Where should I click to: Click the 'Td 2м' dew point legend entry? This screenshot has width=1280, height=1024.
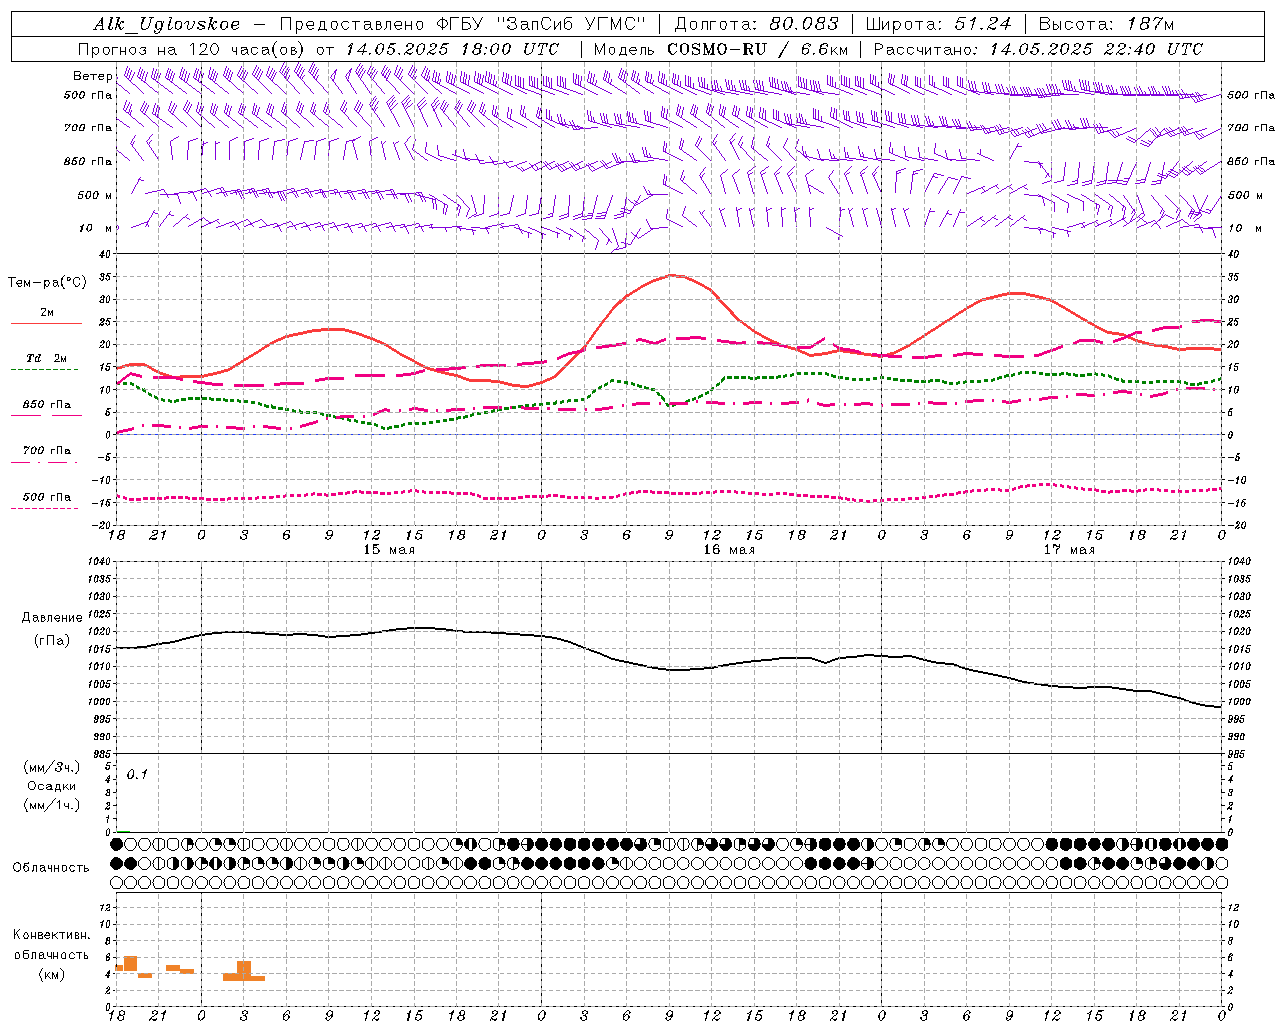(46, 358)
